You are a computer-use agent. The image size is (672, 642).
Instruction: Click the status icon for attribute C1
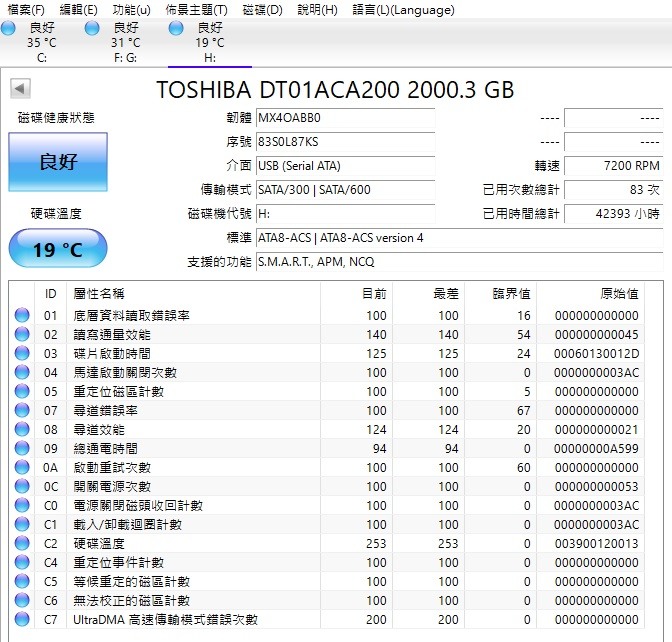[x=22, y=524]
